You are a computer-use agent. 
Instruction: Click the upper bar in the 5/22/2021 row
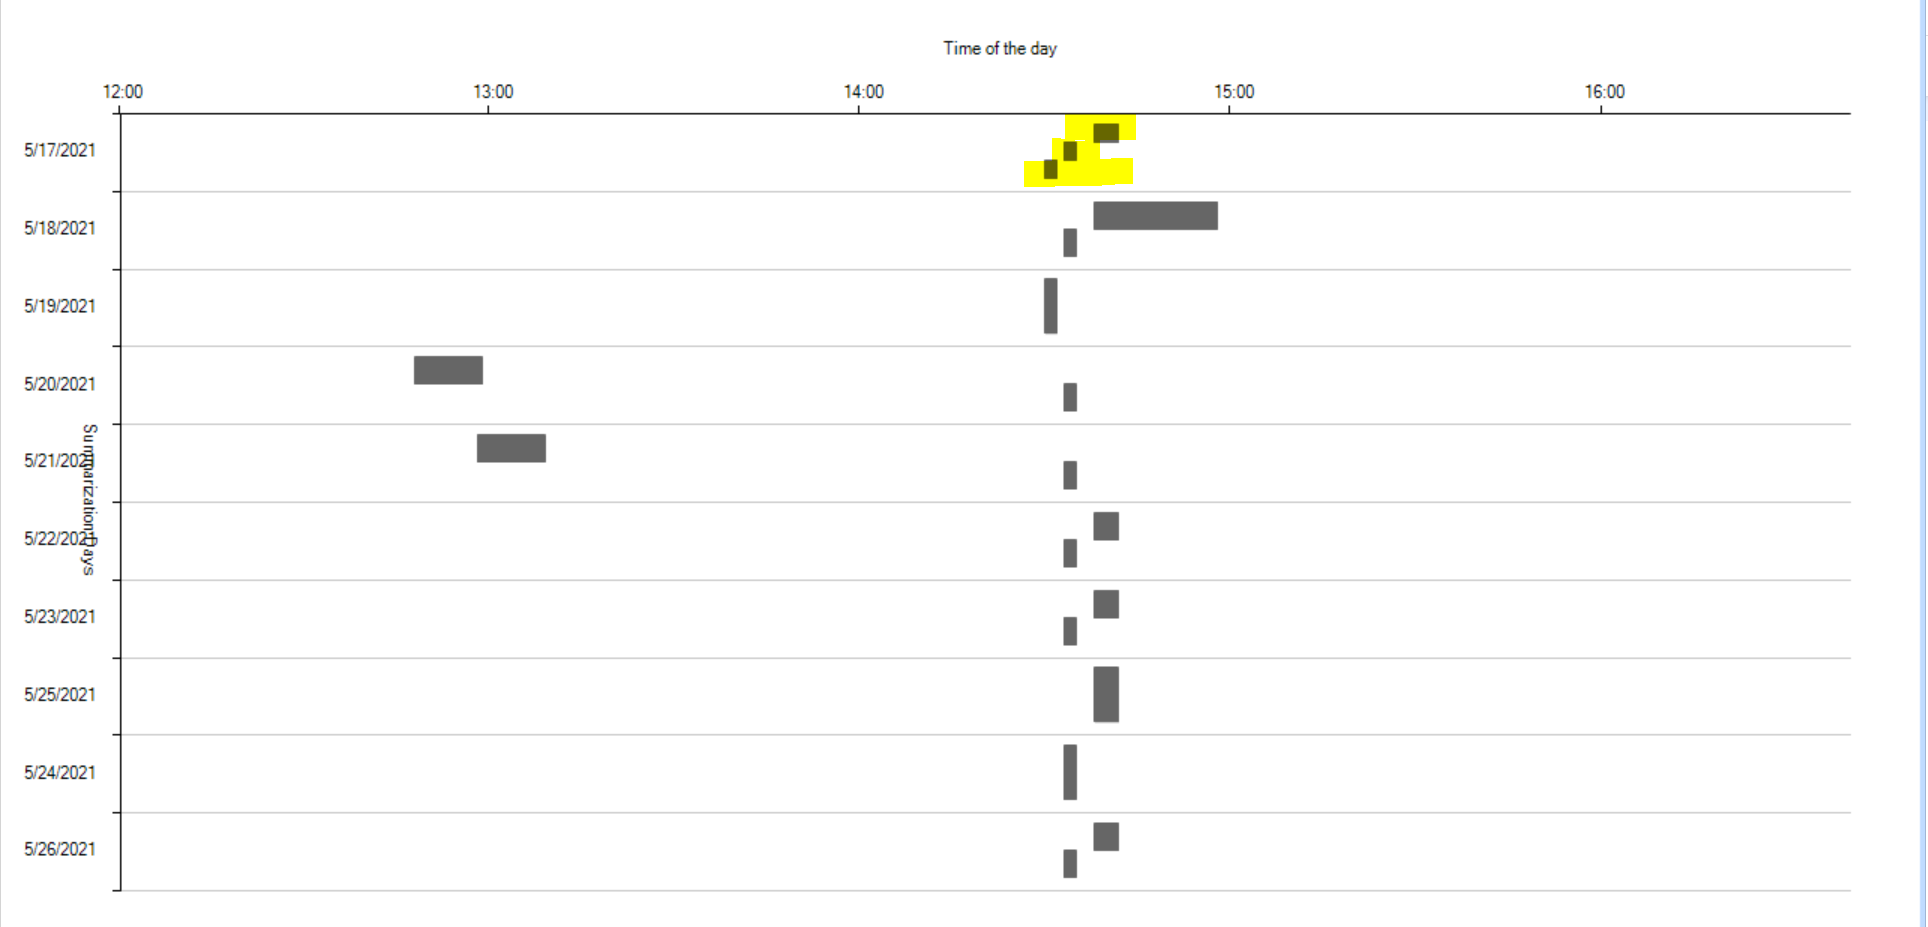[1106, 526]
